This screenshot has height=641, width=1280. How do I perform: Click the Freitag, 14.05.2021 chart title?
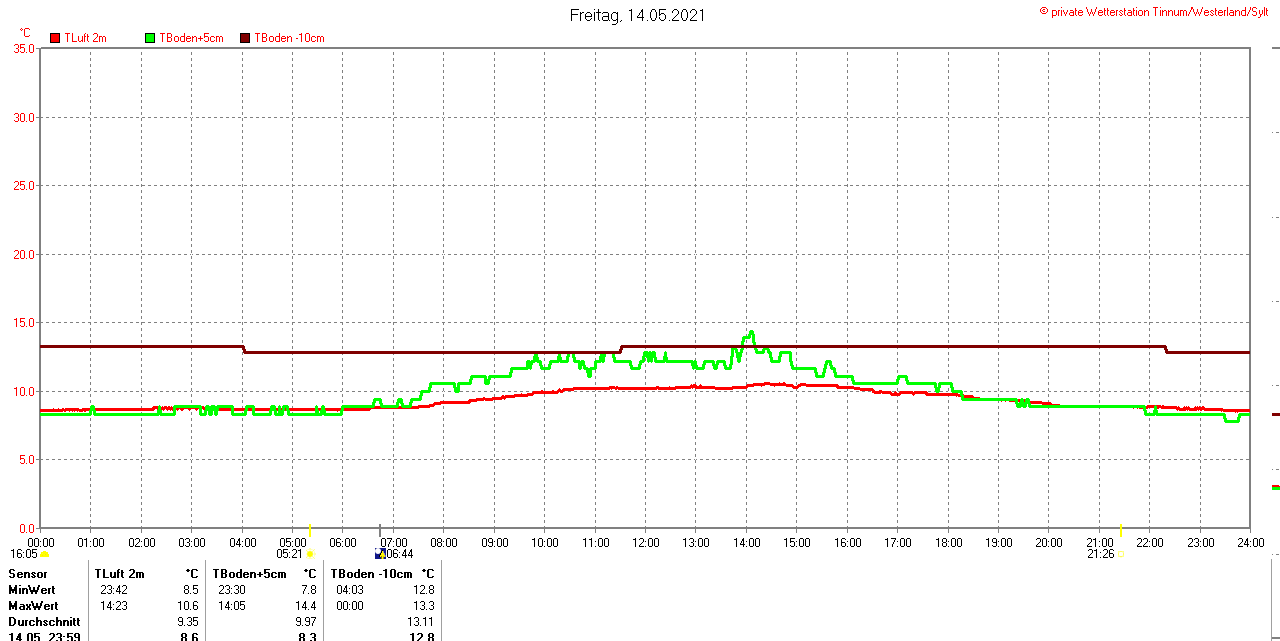[637, 15]
